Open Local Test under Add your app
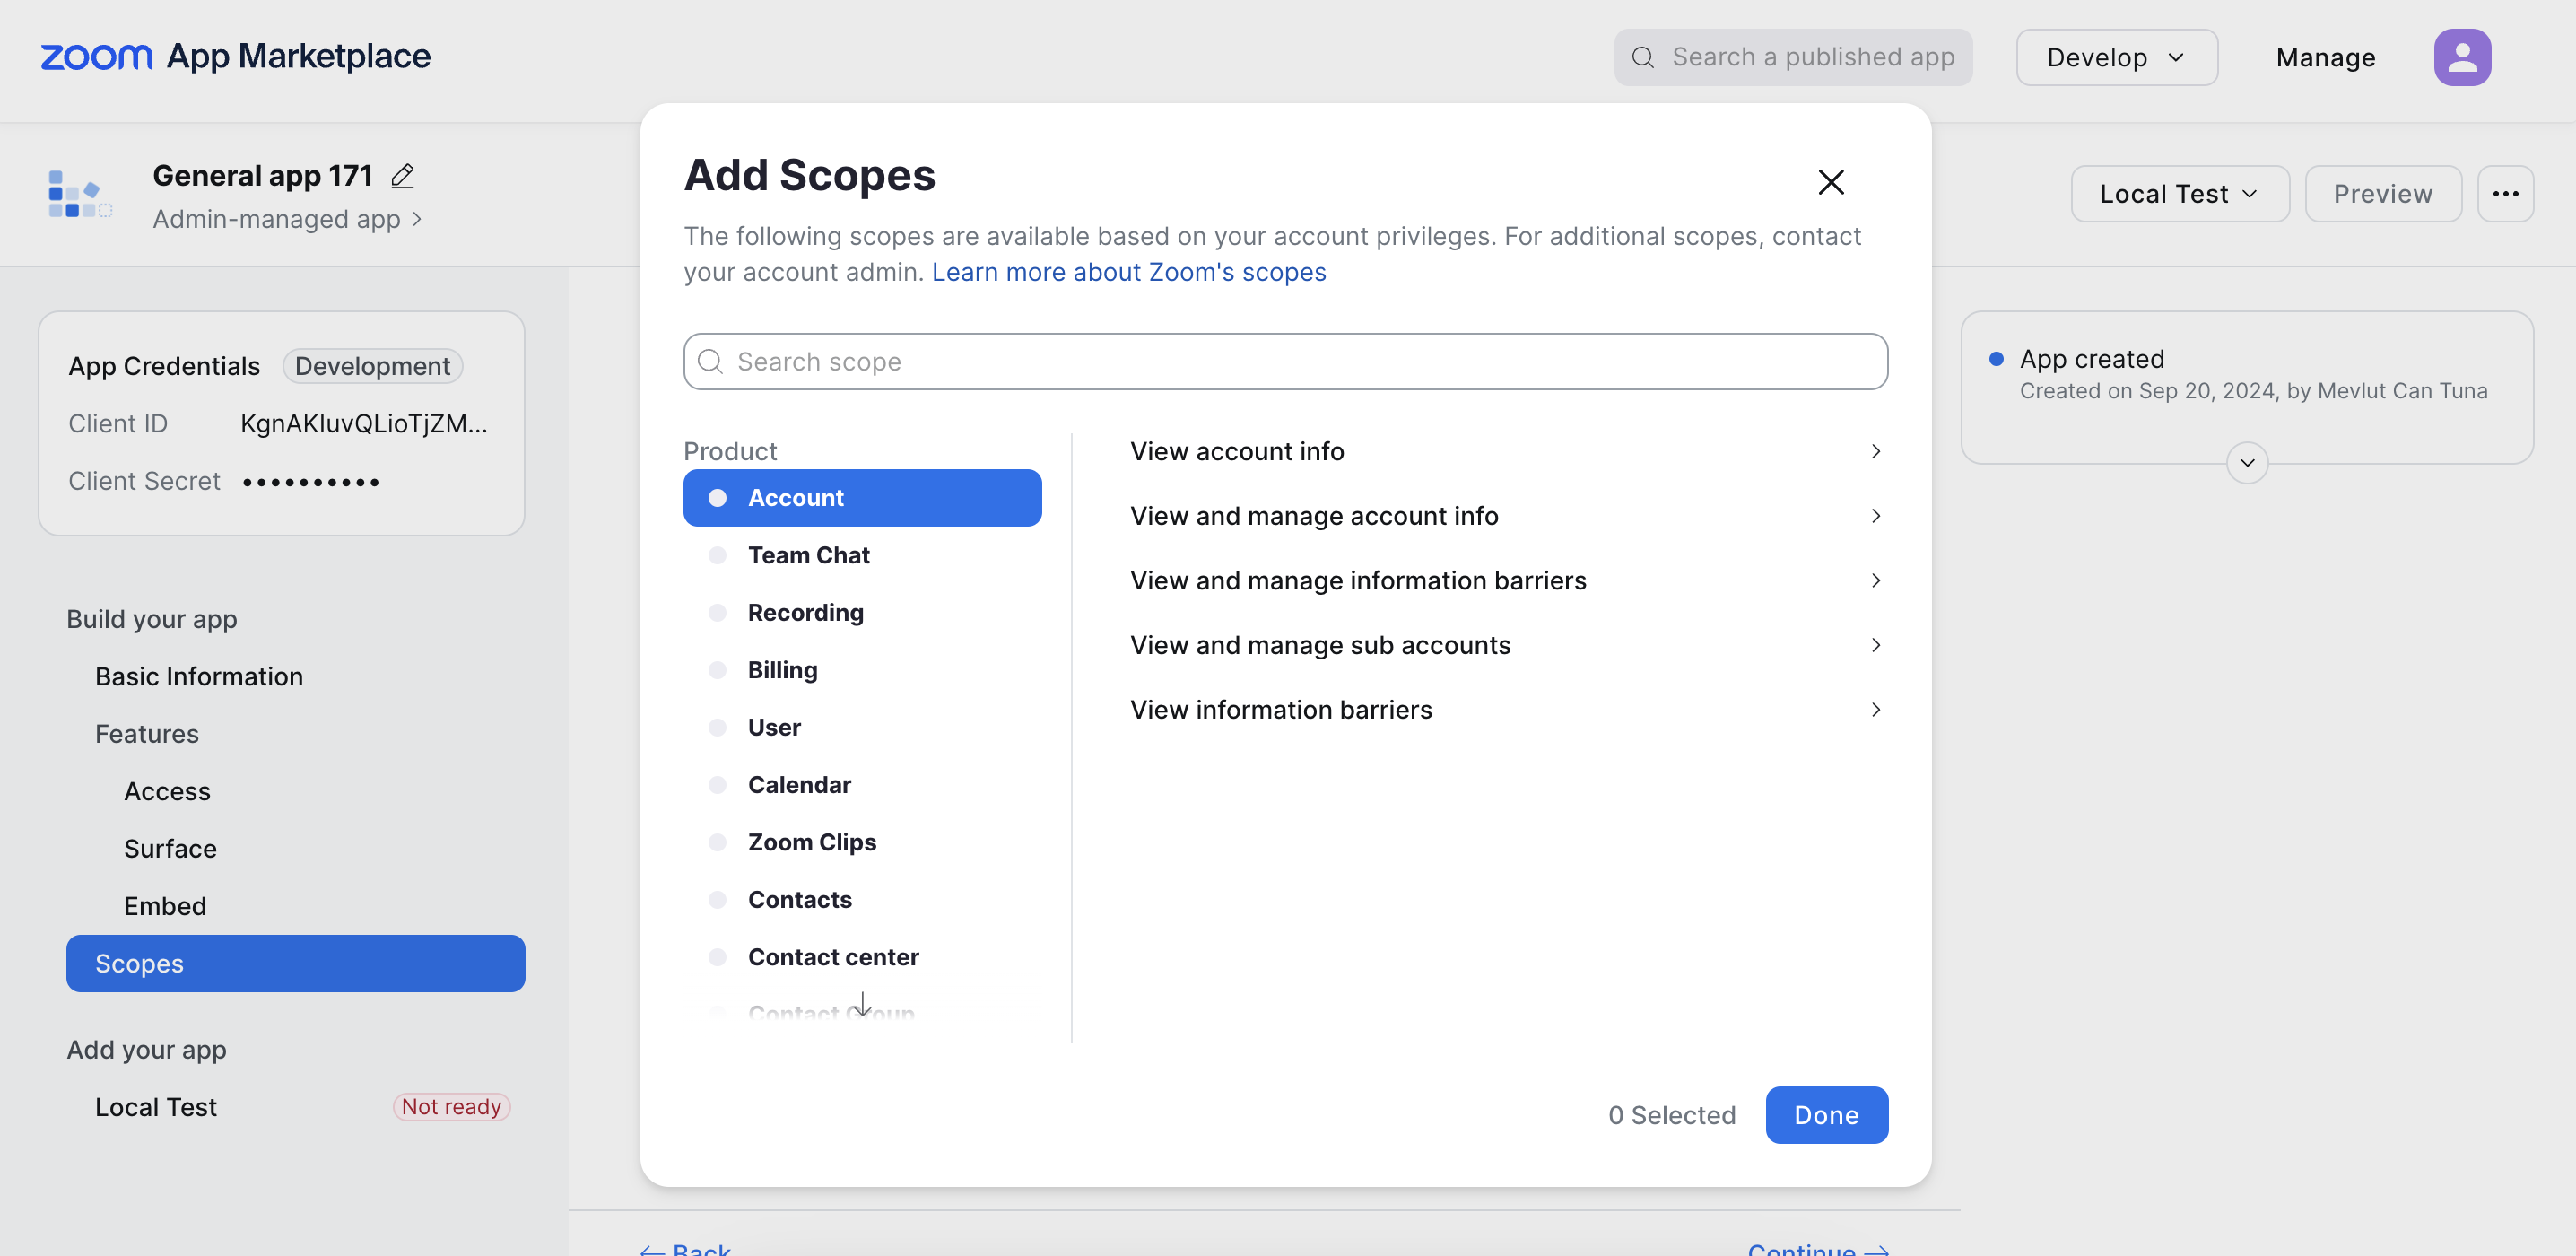2576x1256 pixels. pos(156,1107)
